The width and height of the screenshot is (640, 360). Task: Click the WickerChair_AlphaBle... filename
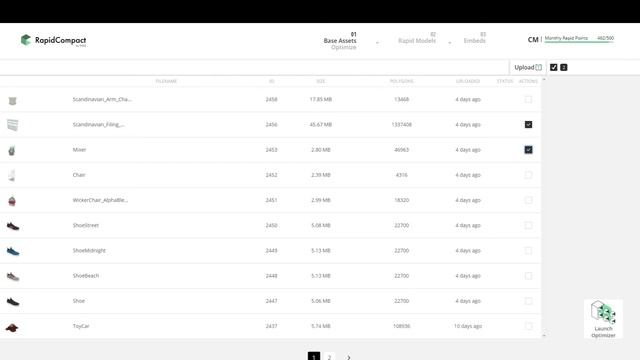[x=100, y=200]
